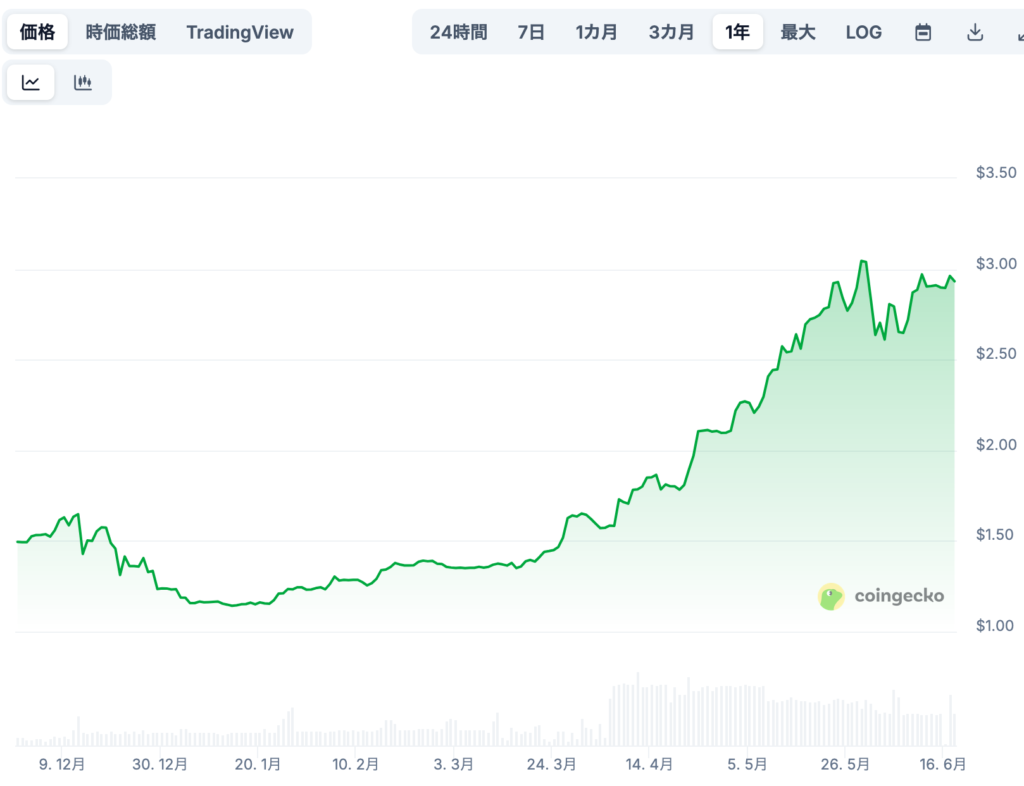Click the 10. 2月 date label
1024x786 pixels.
click(x=355, y=764)
